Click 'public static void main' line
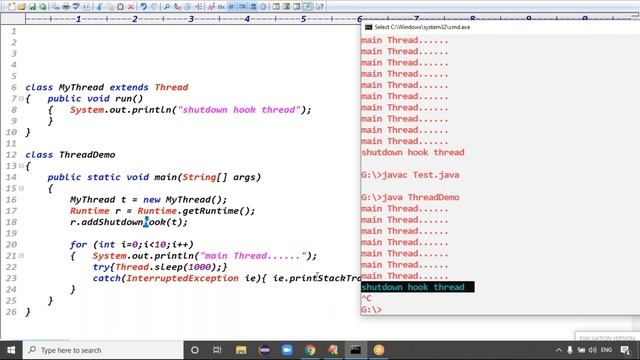The height and width of the screenshot is (360, 640). (154, 177)
